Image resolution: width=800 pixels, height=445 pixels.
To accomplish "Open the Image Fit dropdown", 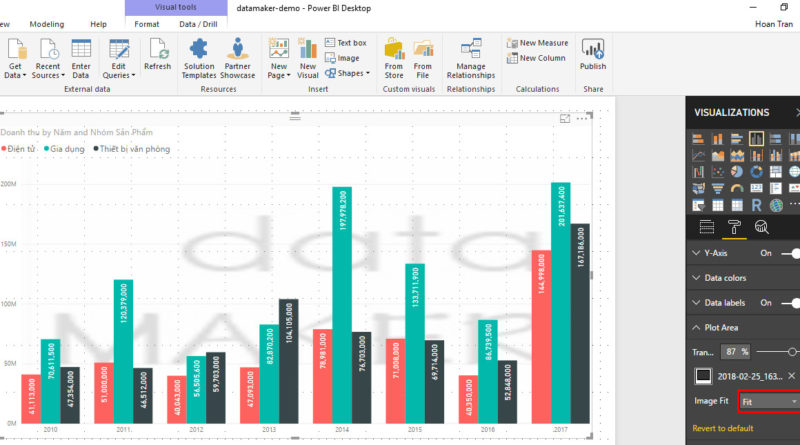I will 768,401.
